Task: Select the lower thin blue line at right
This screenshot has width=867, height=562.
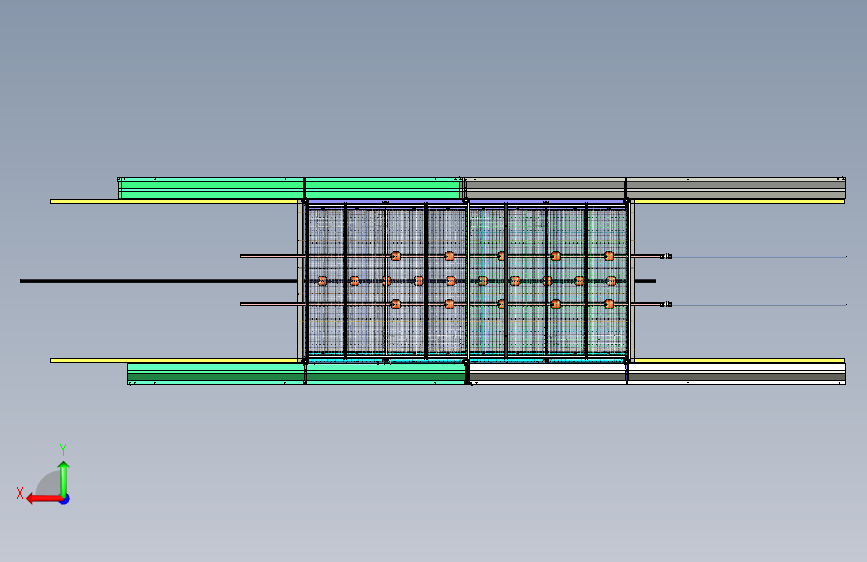Action: tap(759, 305)
